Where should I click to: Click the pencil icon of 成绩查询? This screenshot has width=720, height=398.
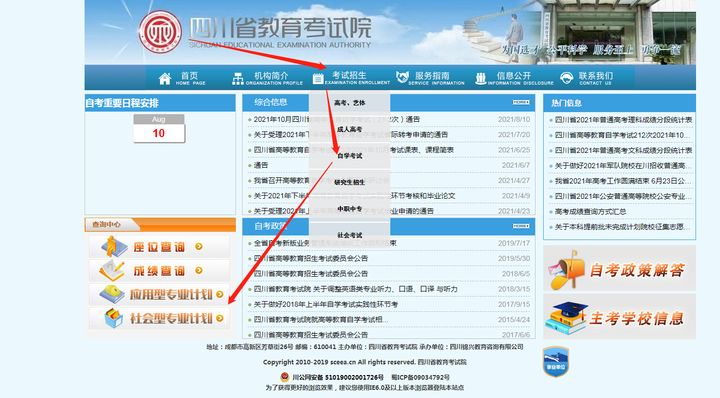point(112,270)
